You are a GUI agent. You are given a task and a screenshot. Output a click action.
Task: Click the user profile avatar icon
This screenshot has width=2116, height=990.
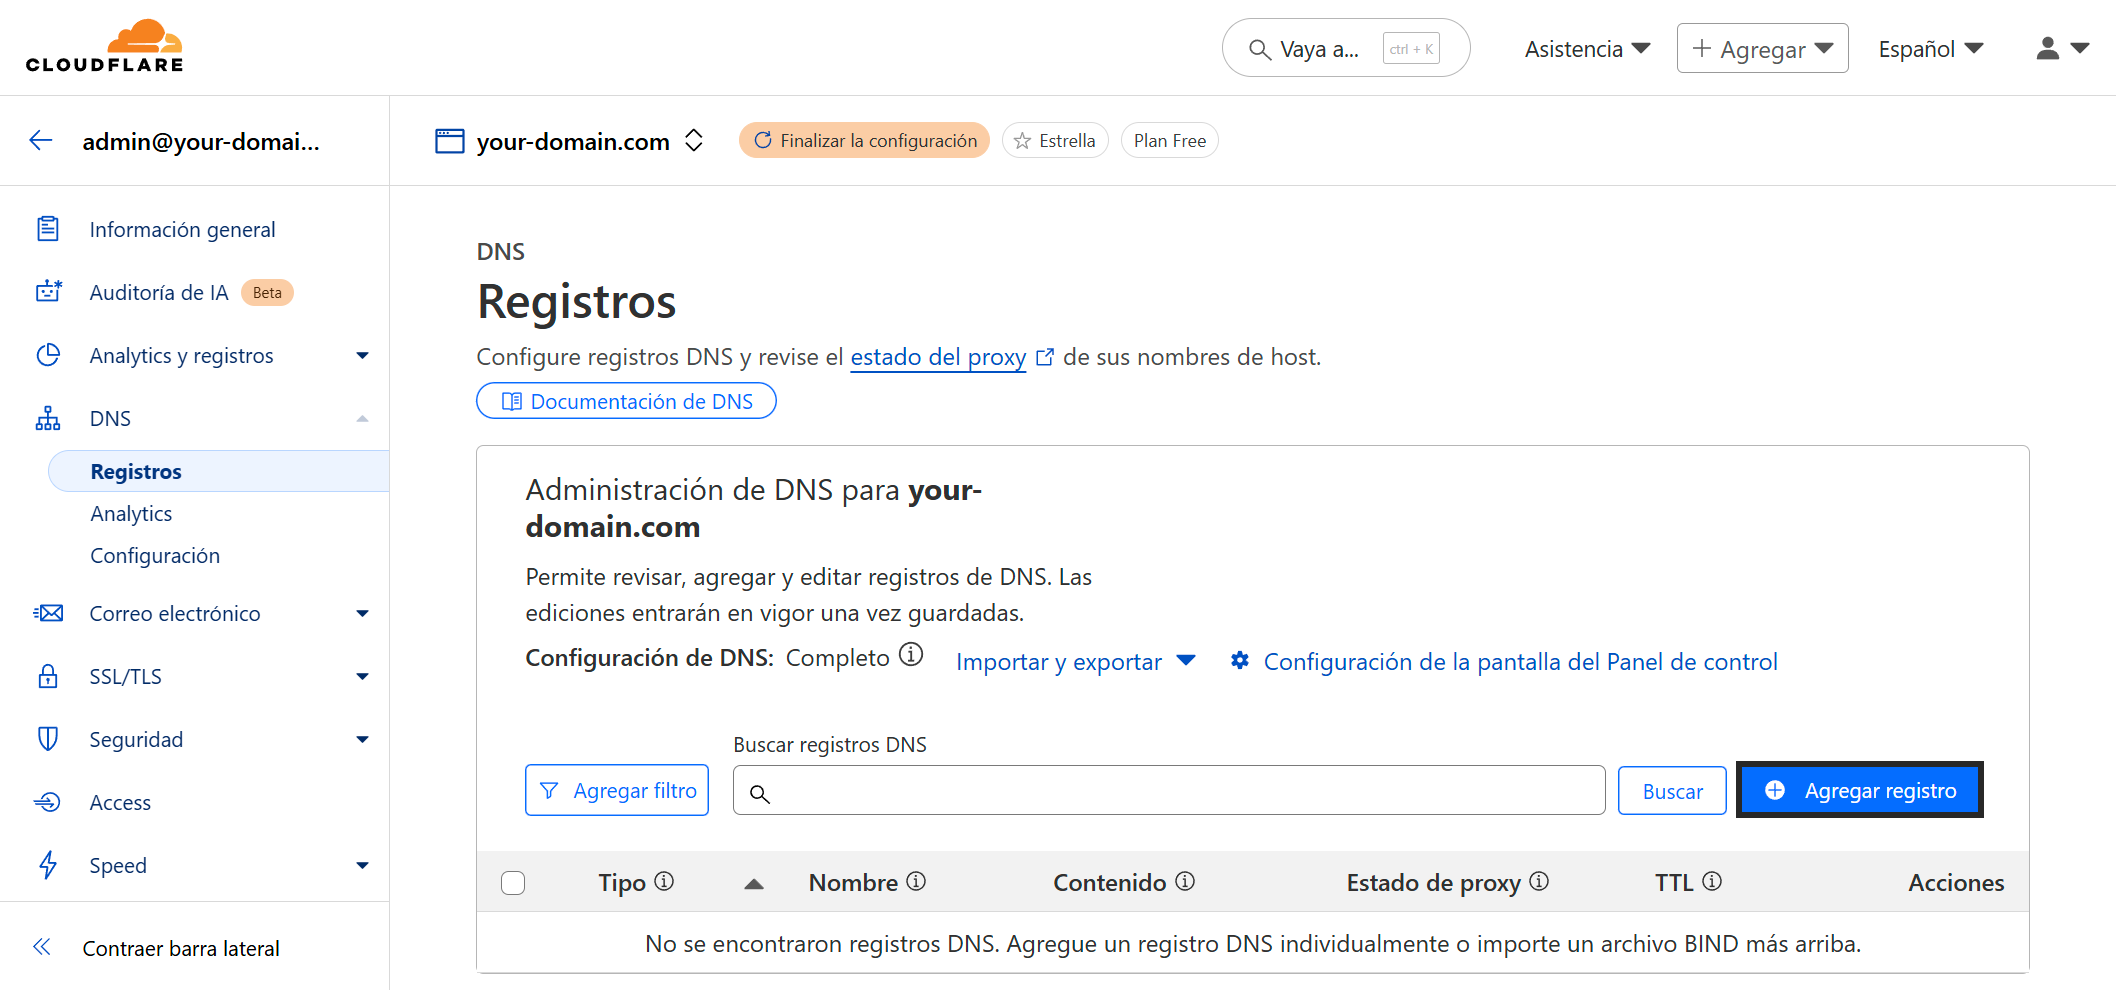pyautogui.click(x=2048, y=48)
